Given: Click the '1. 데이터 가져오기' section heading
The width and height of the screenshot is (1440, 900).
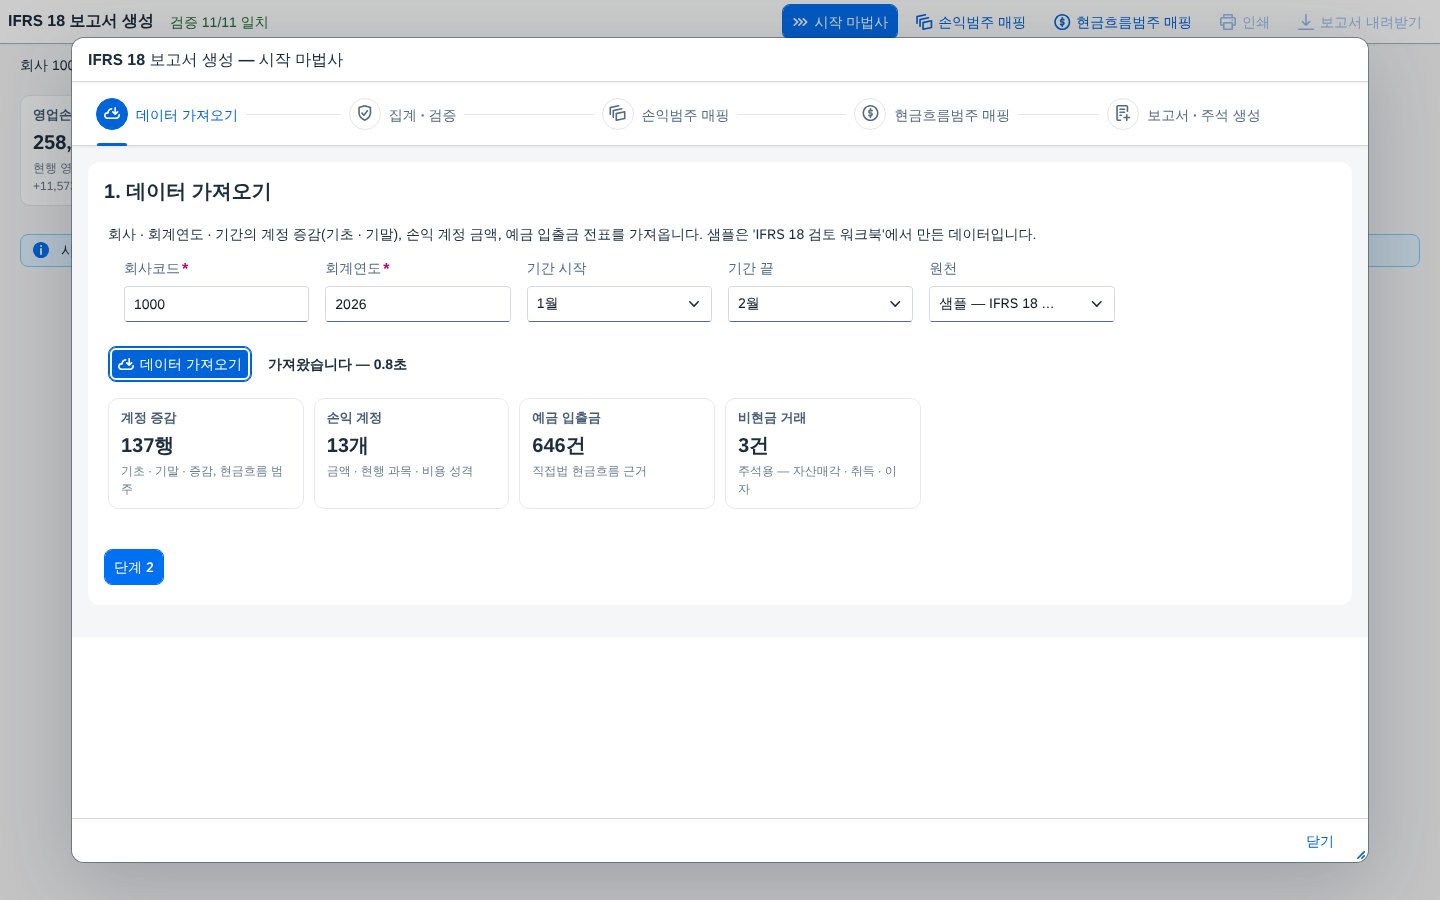Looking at the screenshot, I should (x=188, y=191).
